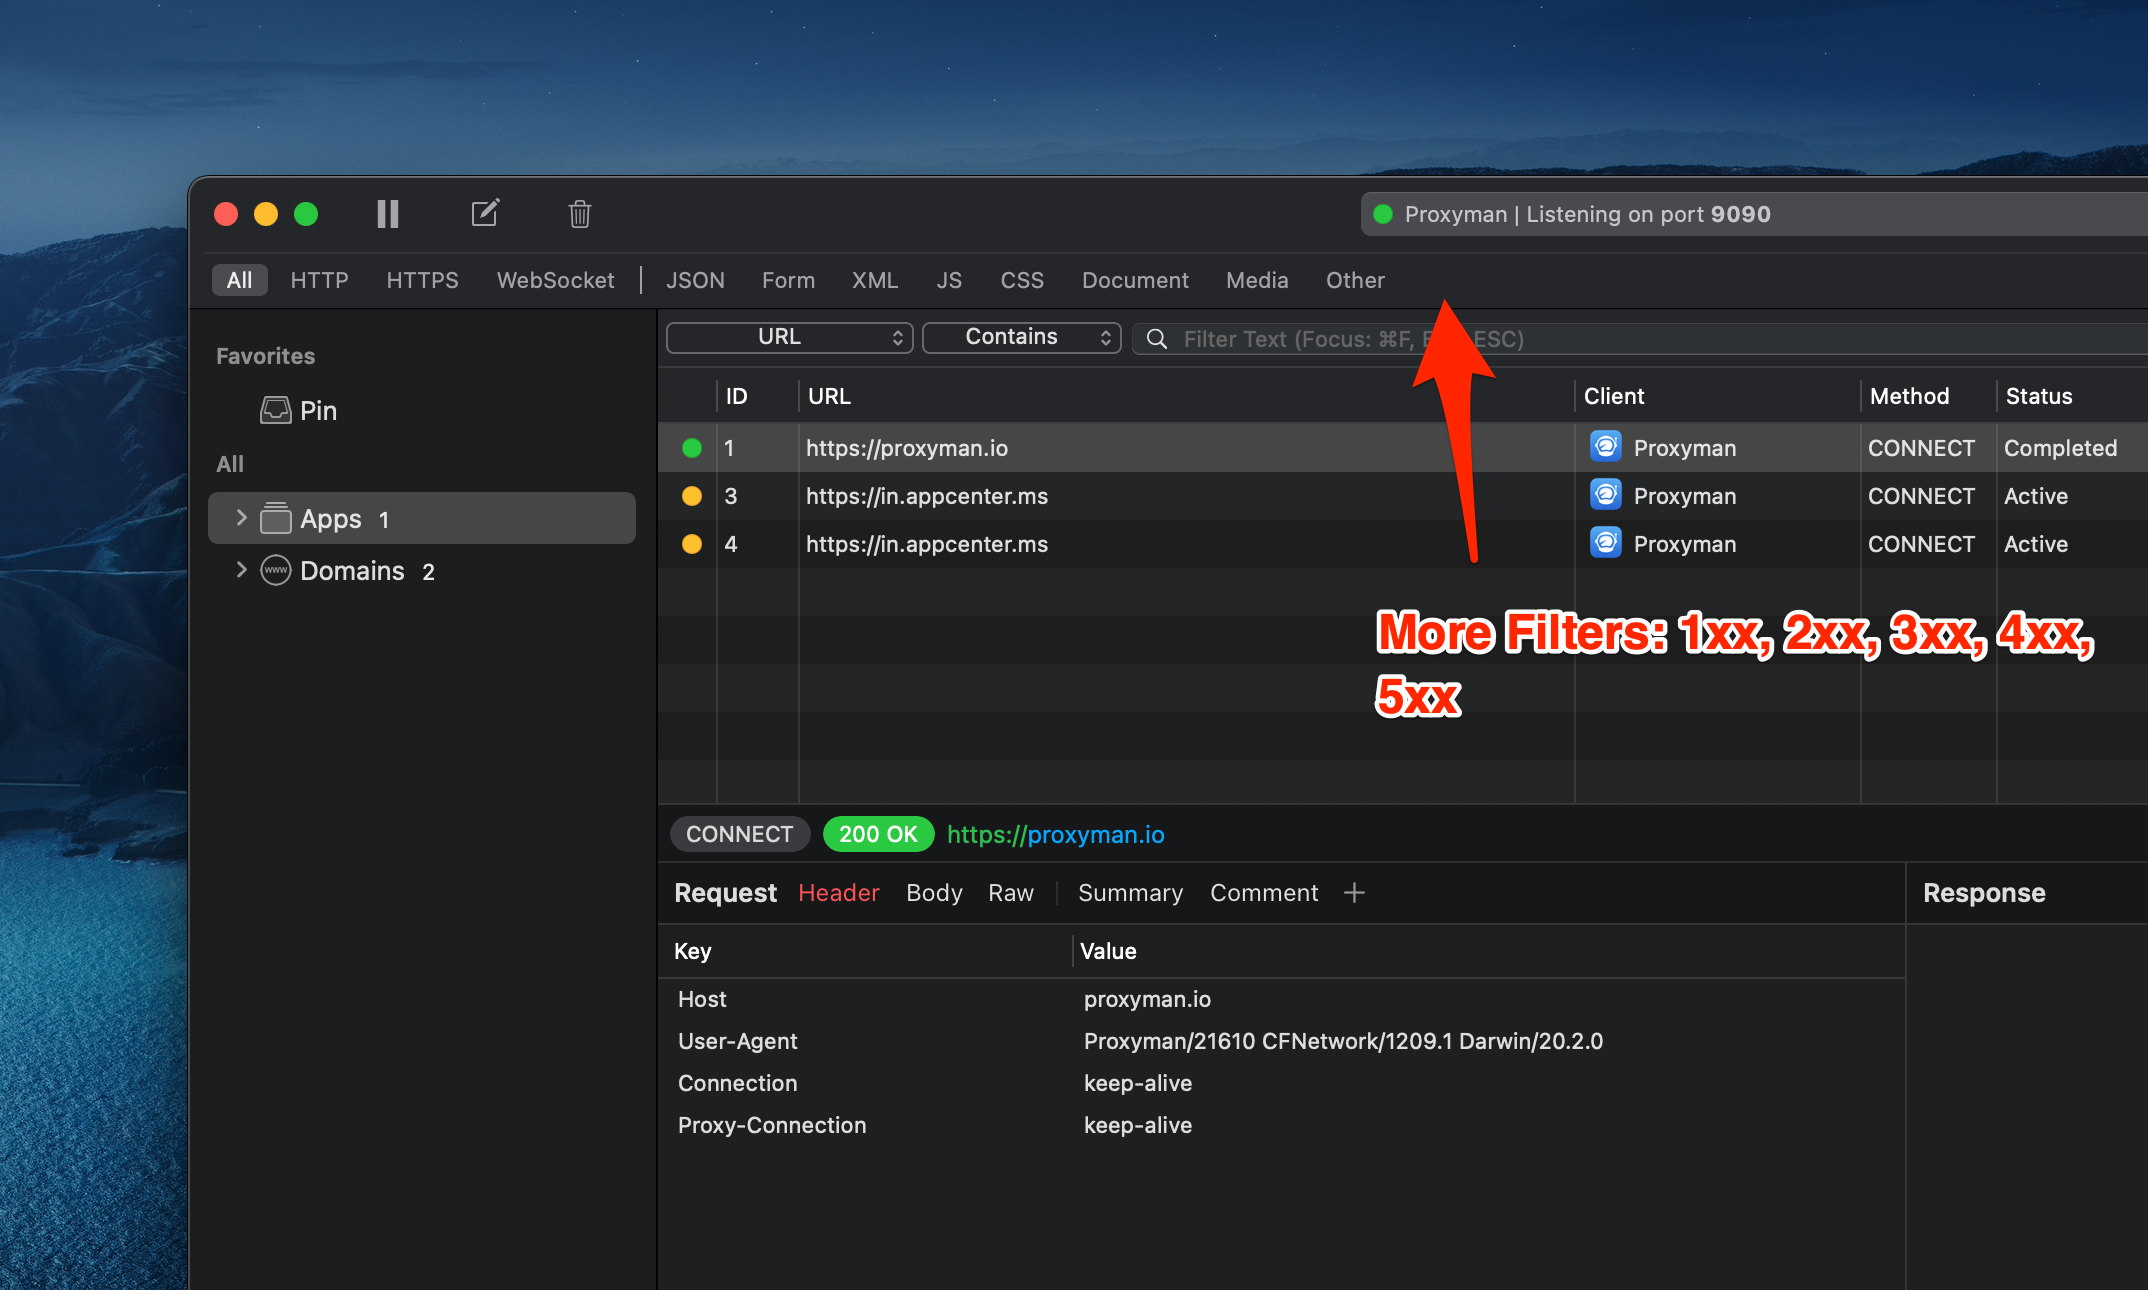Open the https://proxyman.io link
The height and width of the screenshot is (1290, 2148).
coord(1055,834)
